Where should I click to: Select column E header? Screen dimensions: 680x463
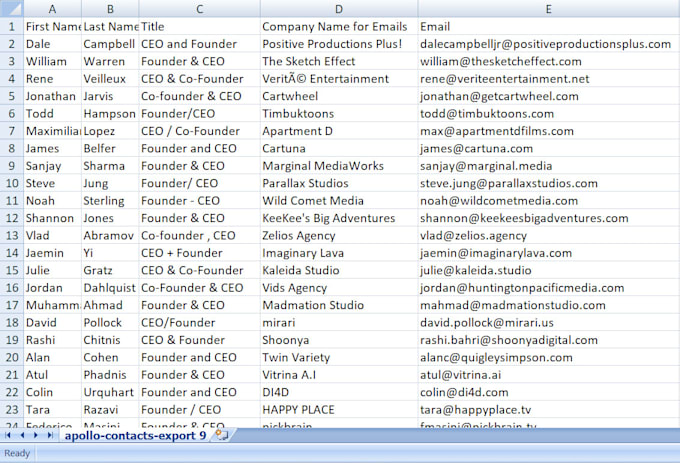[549, 9]
